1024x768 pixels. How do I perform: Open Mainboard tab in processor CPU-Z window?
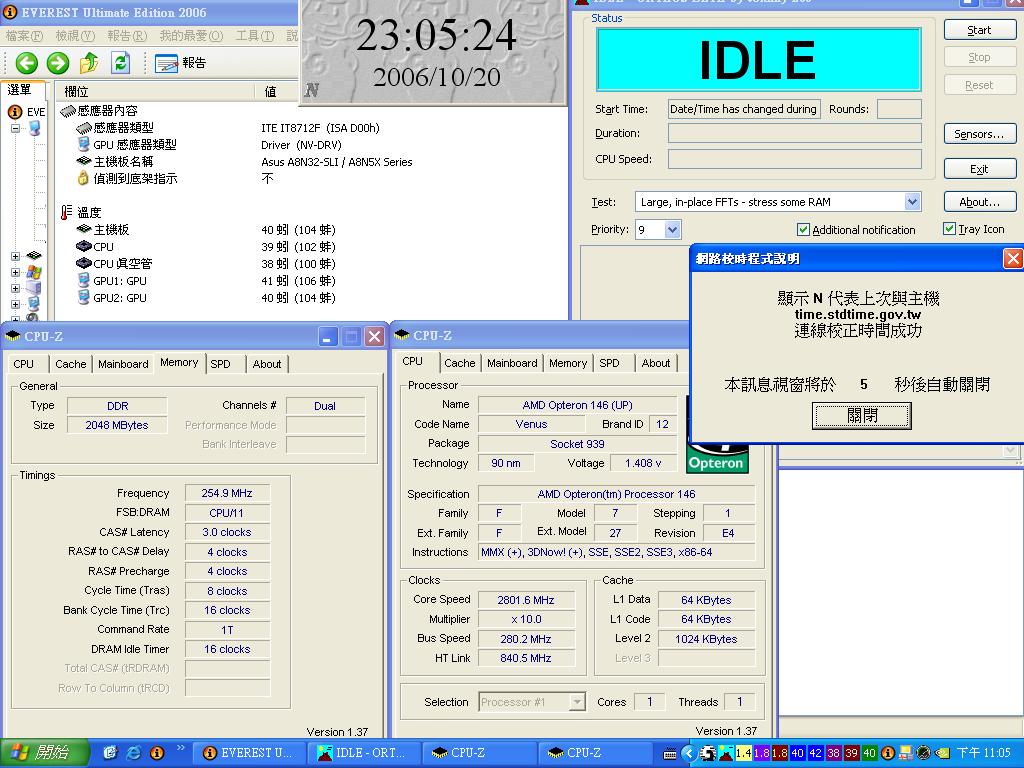(512, 363)
